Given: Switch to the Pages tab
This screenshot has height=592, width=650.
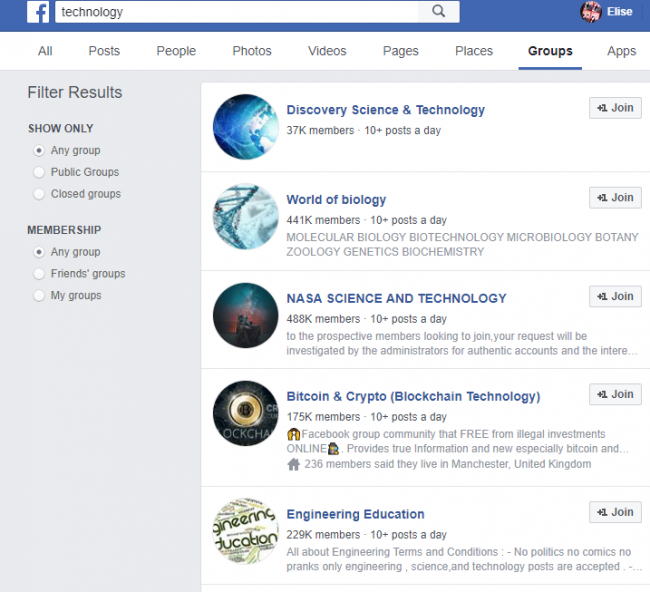Looking at the screenshot, I should point(400,51).
